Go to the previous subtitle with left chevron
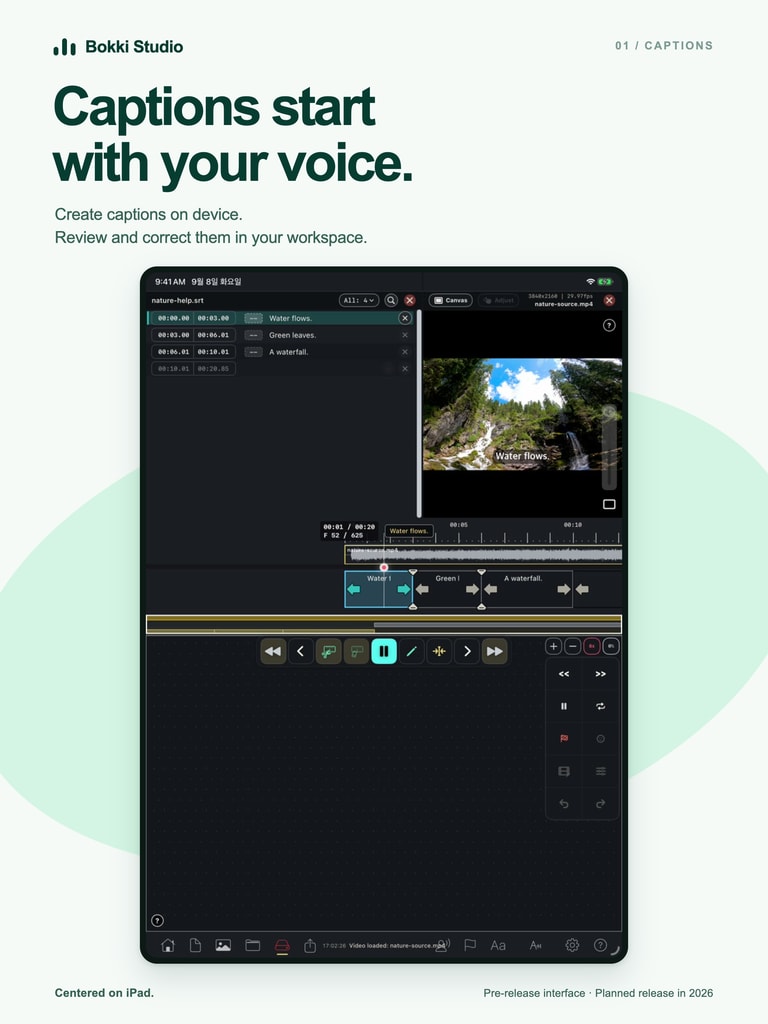This screenshot has height=1024, width=768. (300, 651)
